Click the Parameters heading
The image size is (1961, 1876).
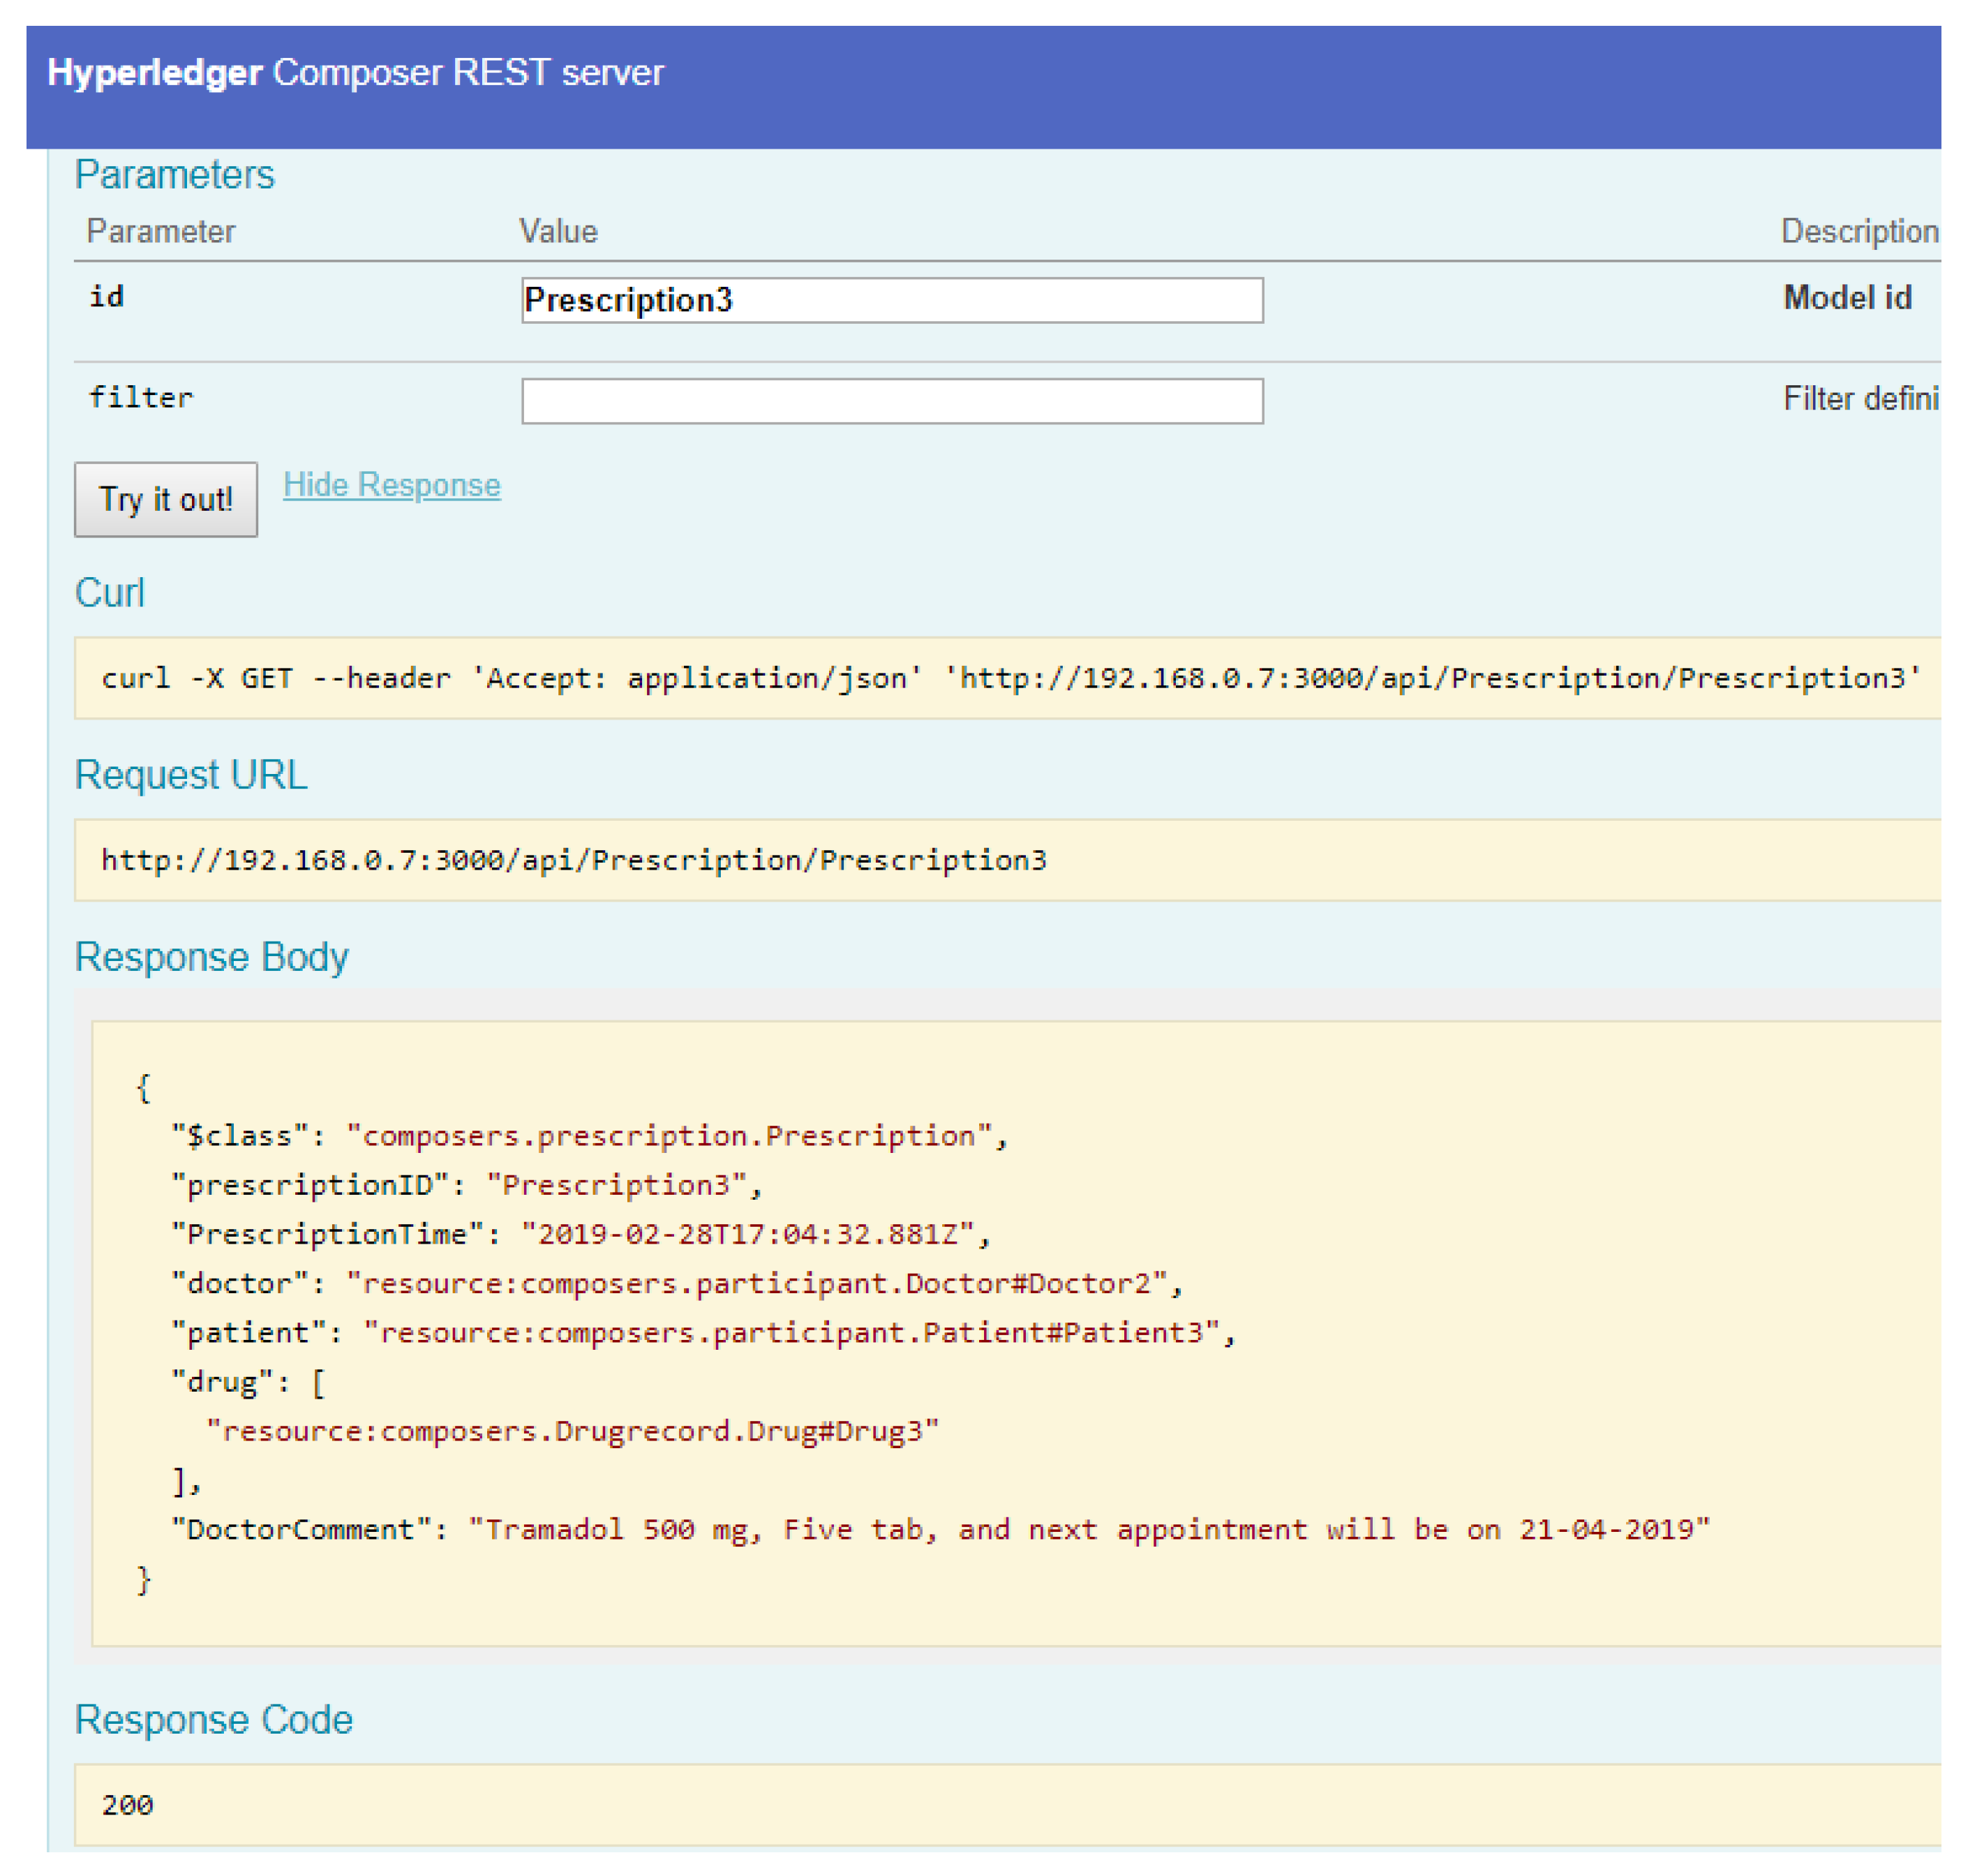175,175
